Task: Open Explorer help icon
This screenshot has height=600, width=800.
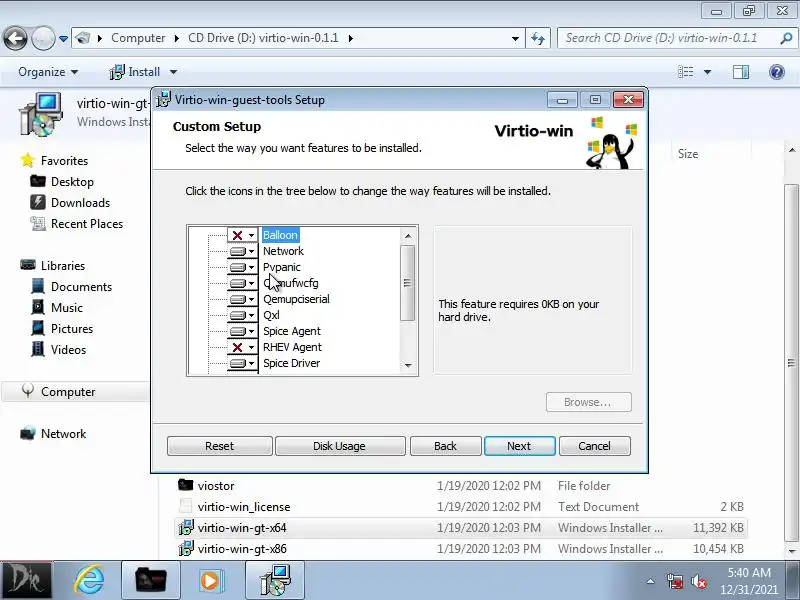Action: (777, 72)
